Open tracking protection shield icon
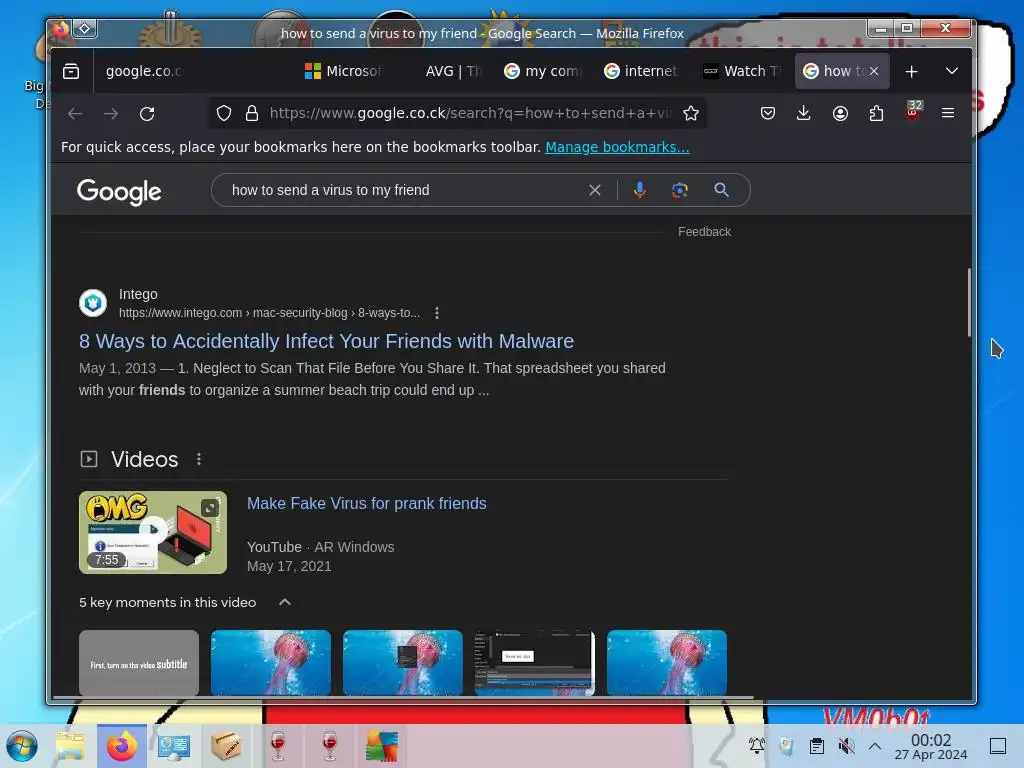Screen dimensions: 1024x768 224,114
